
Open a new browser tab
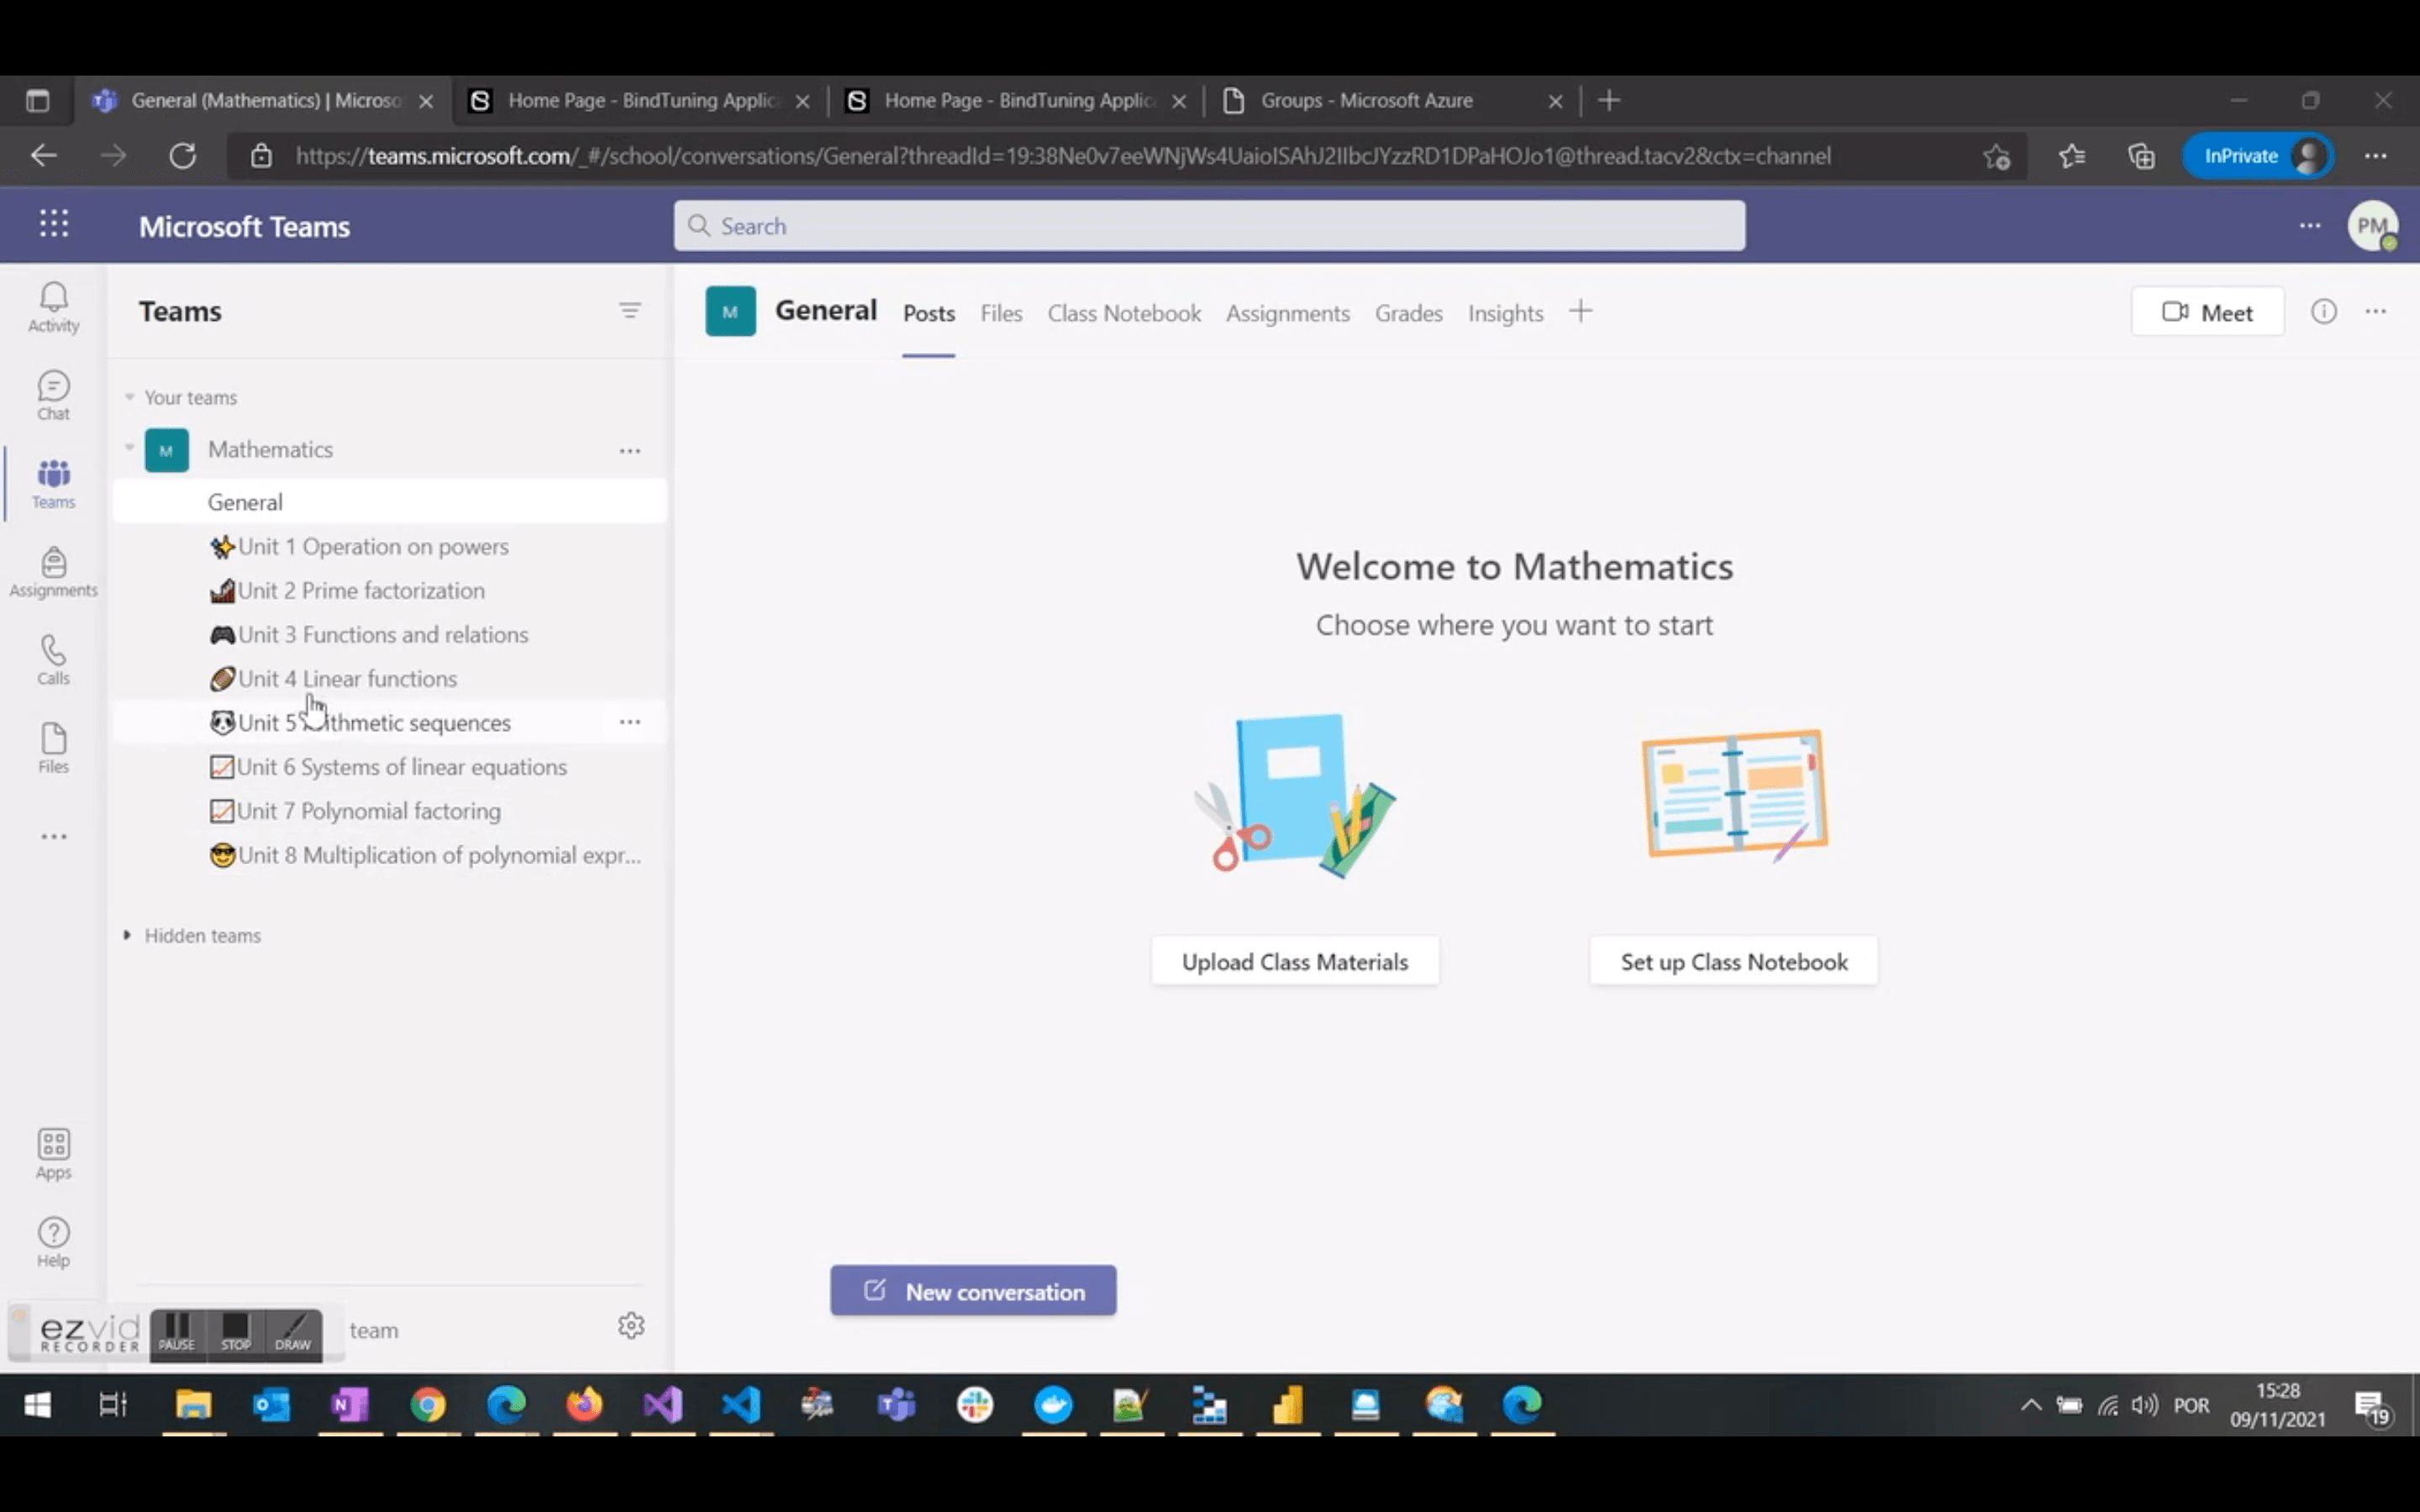pos(1609,100)
